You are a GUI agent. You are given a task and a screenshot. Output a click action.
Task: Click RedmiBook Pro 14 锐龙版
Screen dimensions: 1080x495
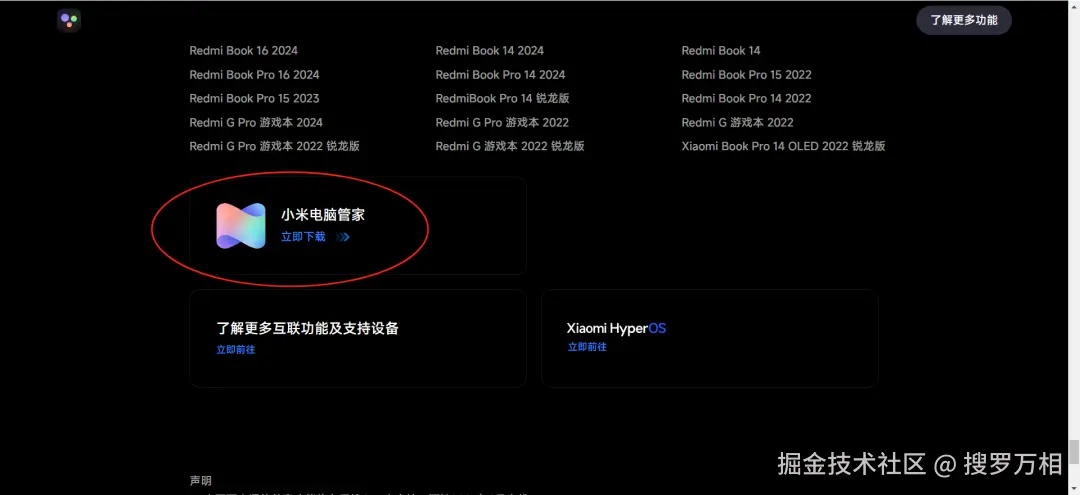[503, 98]
